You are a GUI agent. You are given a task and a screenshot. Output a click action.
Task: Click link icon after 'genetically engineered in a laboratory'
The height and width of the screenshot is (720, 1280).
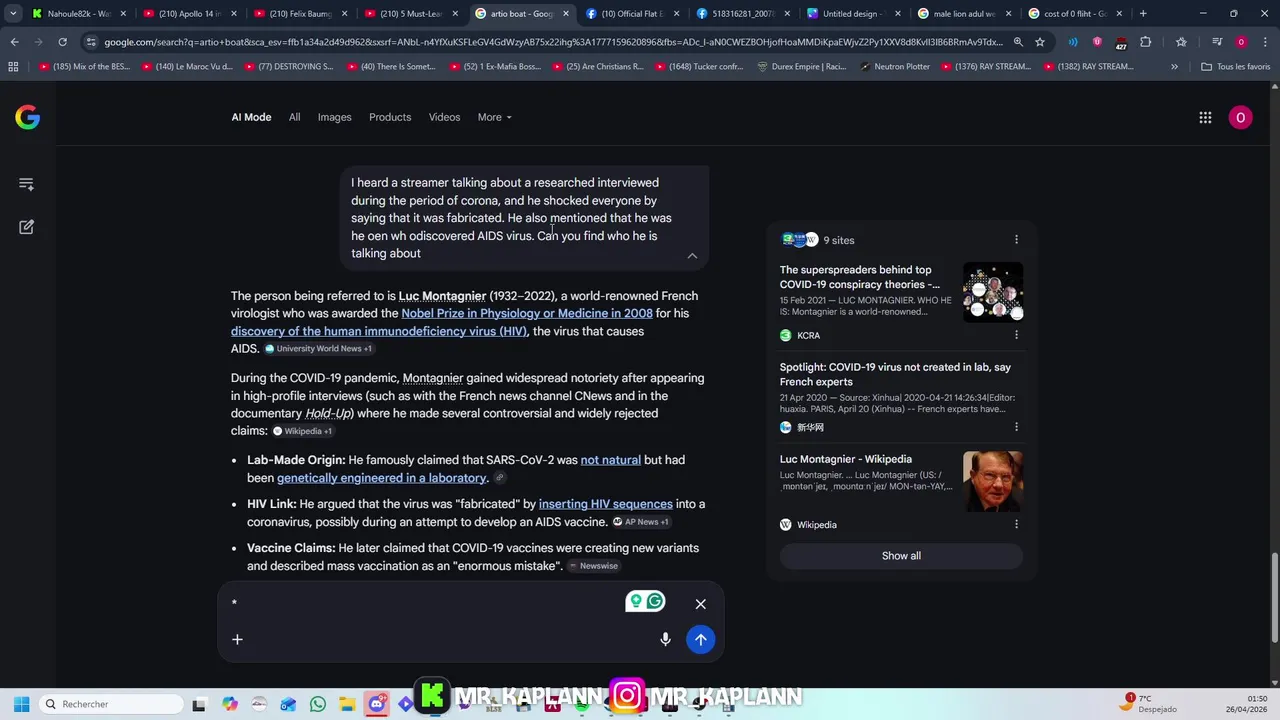[499, 478]
